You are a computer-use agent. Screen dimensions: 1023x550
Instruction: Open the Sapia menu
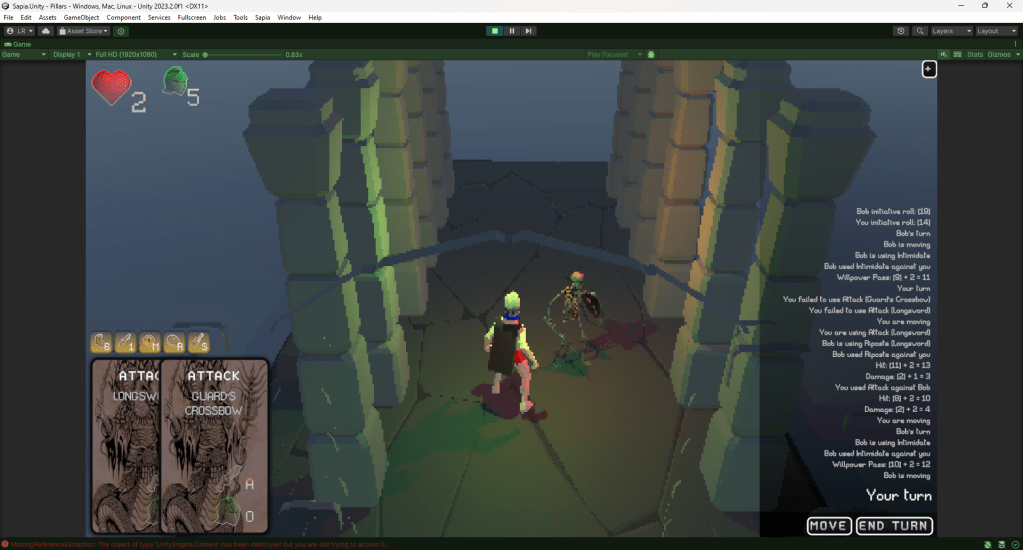coord(262,18)
